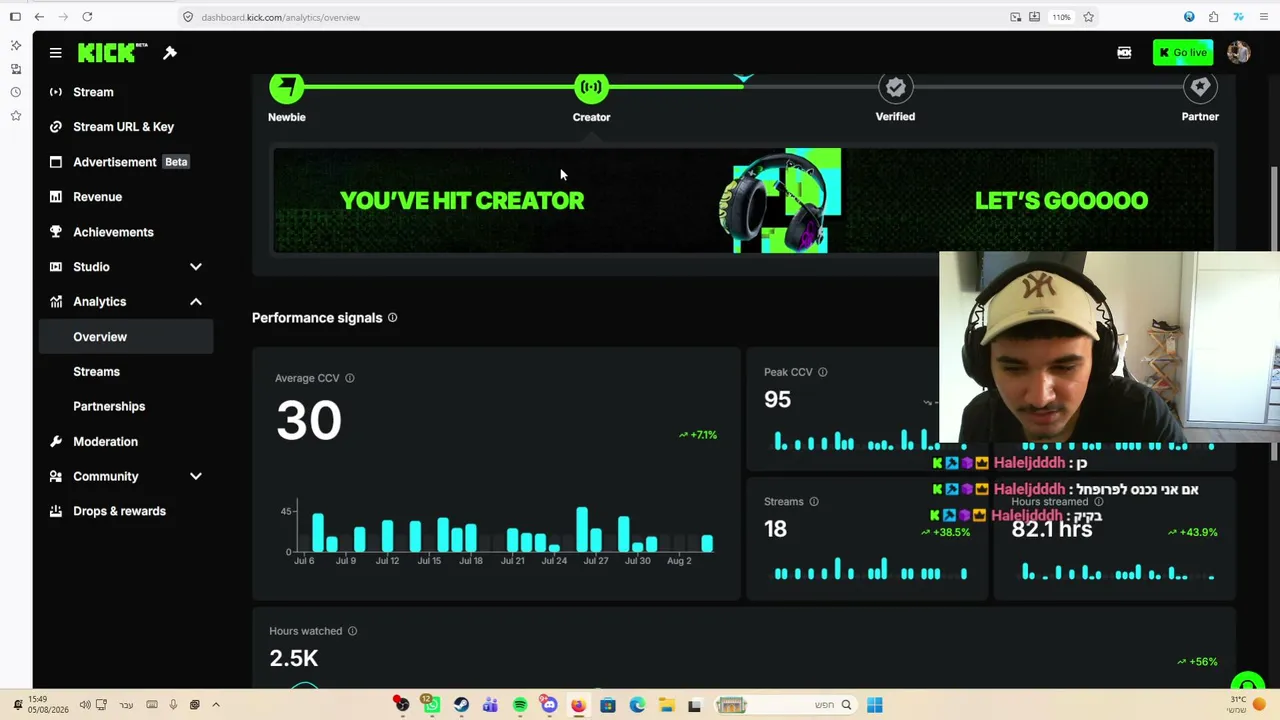Image resolution: width=1280 pixels, height=720 pixels.
Task: Click the theatre mode icon beside Go live
Action: [1124, 53]
